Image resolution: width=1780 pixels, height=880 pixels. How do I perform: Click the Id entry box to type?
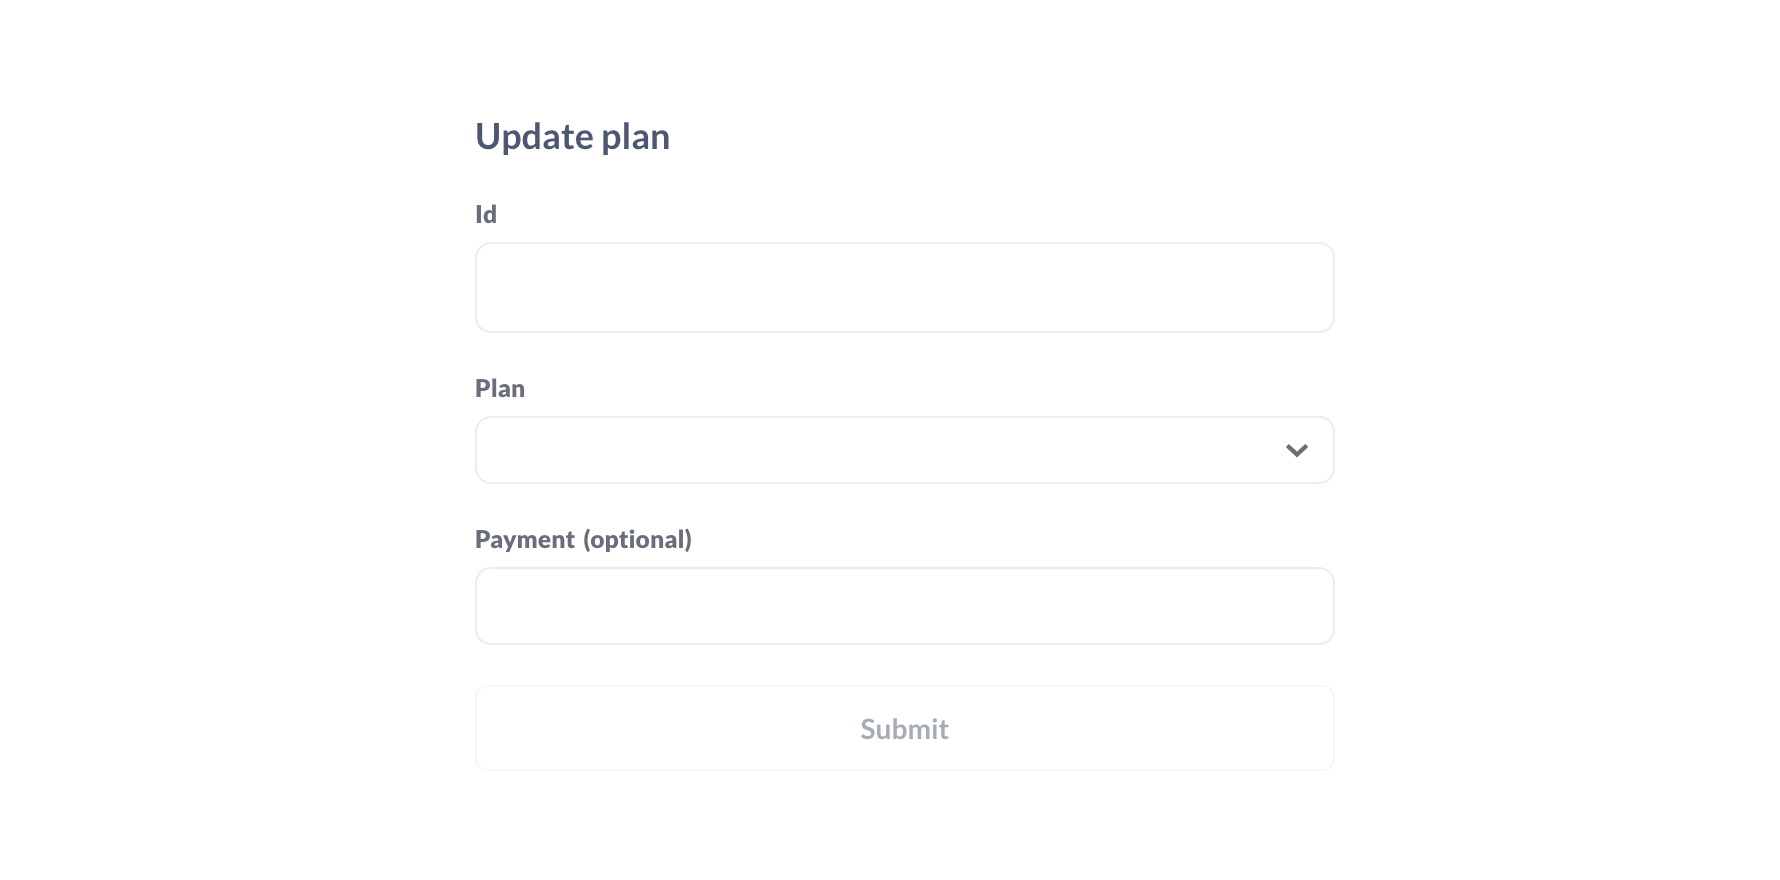(x=903, y=287)
